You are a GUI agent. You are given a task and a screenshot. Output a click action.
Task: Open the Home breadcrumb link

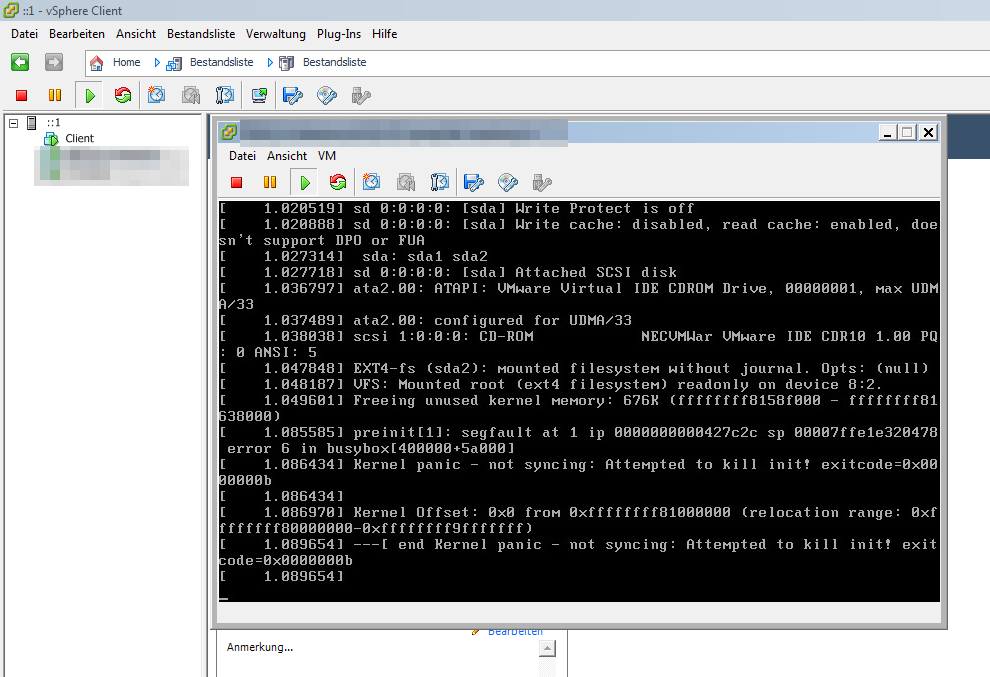[x=126, y=62]
